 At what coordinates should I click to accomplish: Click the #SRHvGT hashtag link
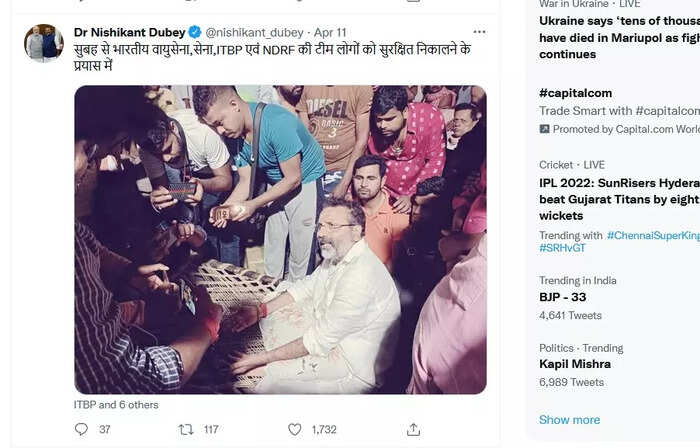(x=562, y=248)
